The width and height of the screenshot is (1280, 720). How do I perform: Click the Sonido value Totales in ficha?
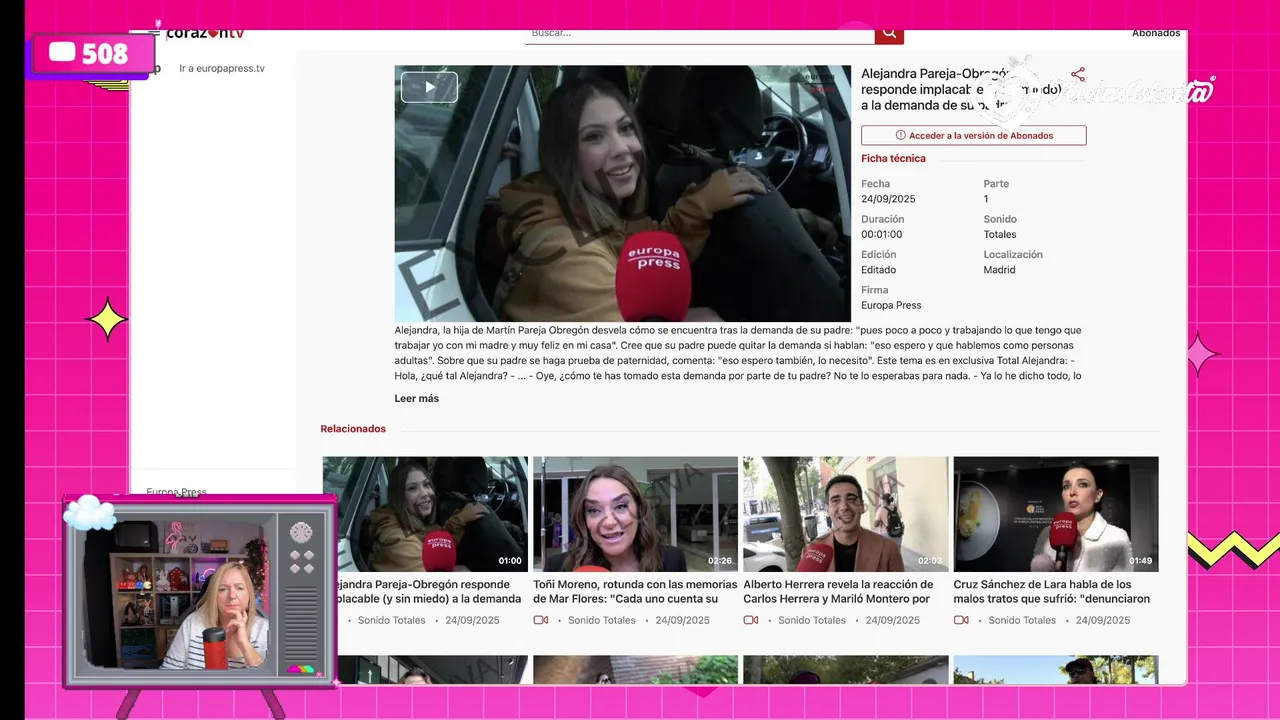pos(1000,235)
